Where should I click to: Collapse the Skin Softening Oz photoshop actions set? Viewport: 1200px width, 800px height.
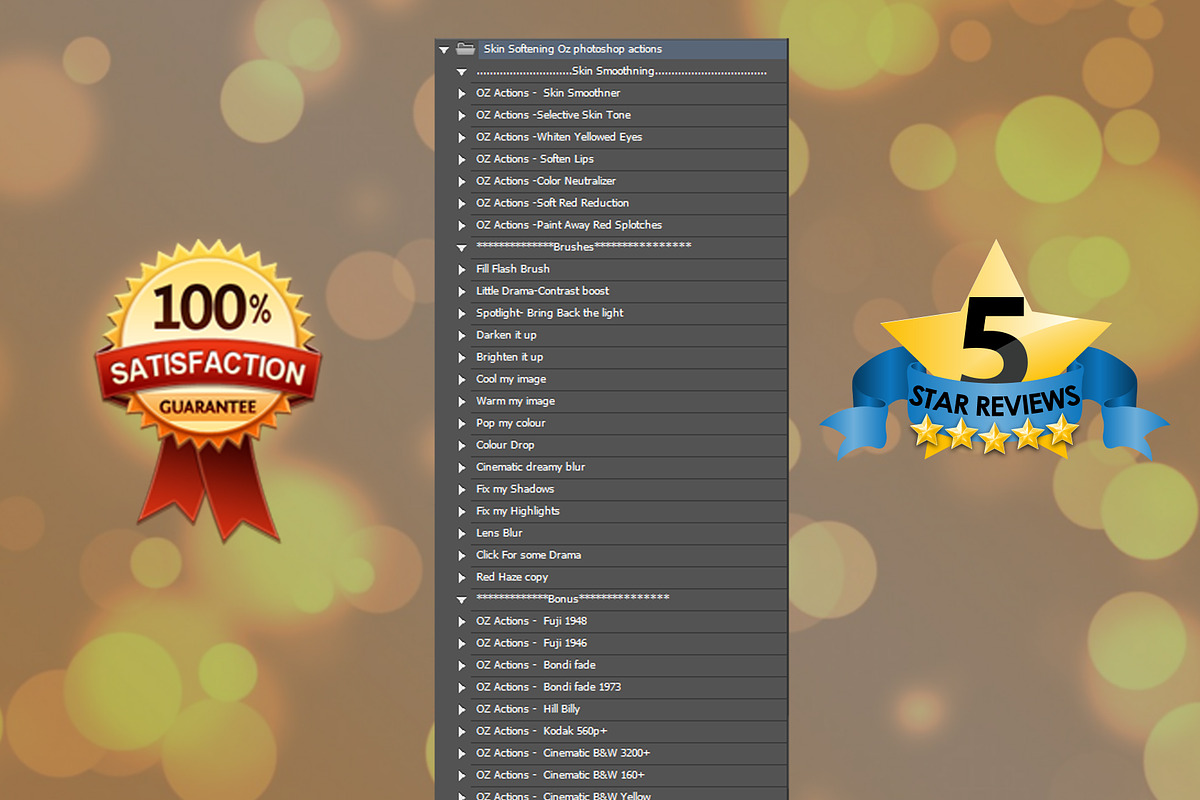(x=443, y=49)
